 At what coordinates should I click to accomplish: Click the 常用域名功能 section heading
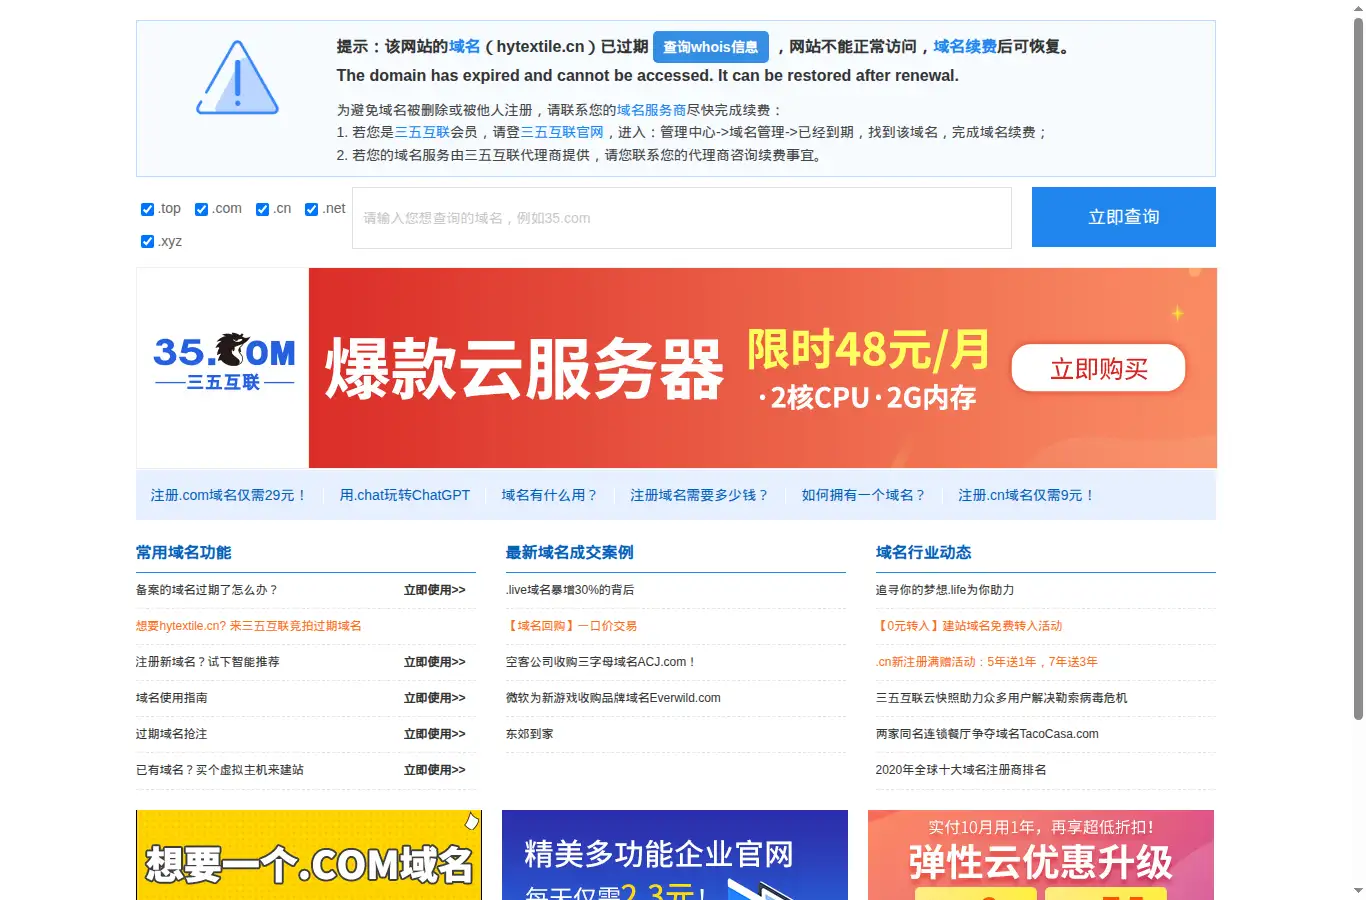click(x=184, y=552)
